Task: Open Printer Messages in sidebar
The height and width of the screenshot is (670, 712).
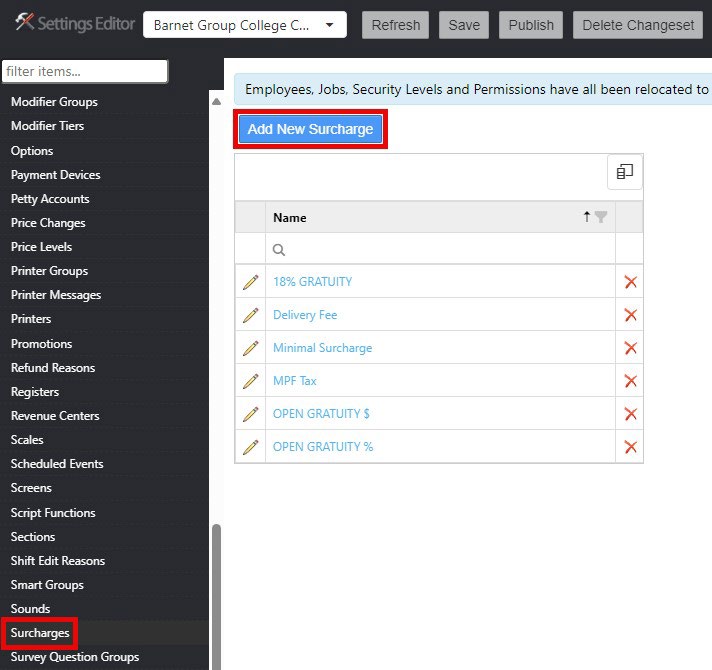Action: coord(56,295)
